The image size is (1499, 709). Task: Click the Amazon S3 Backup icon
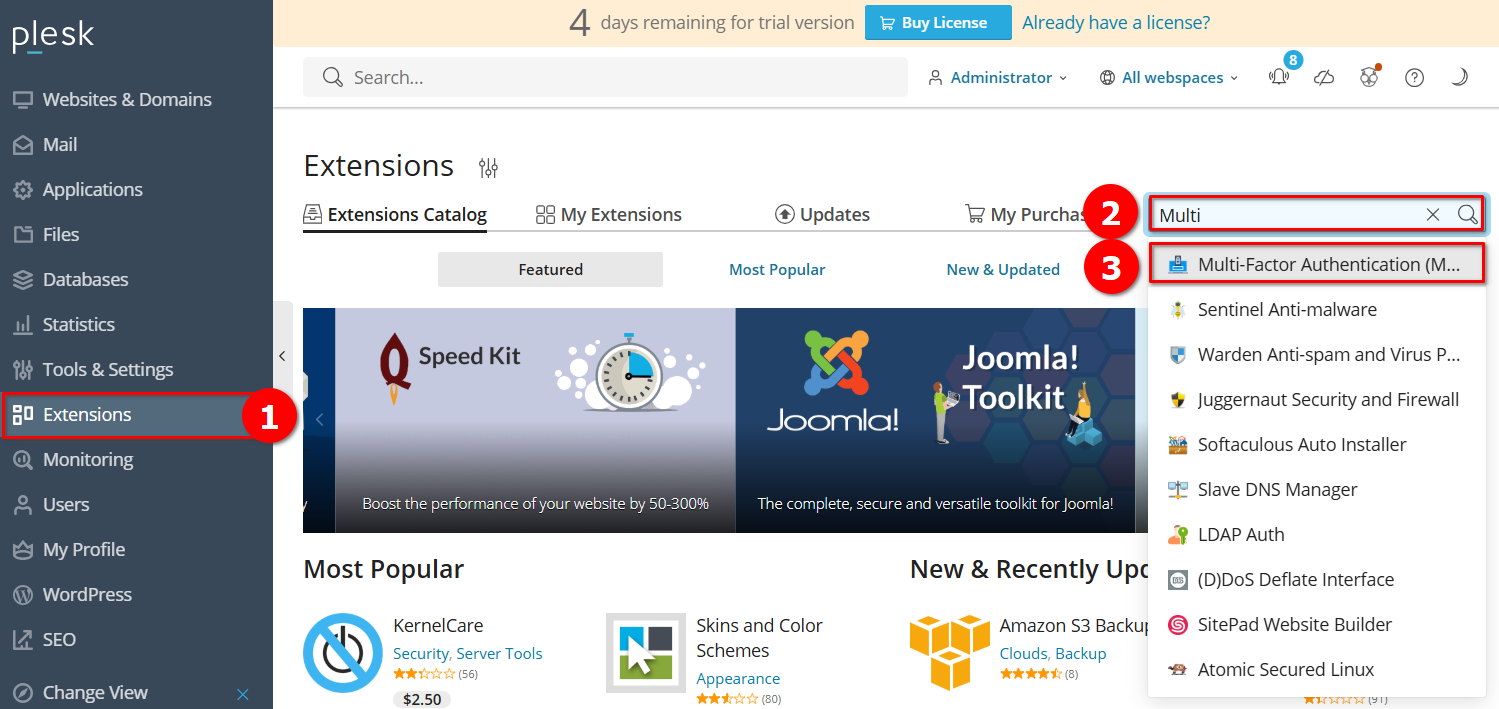pos(950,653)
